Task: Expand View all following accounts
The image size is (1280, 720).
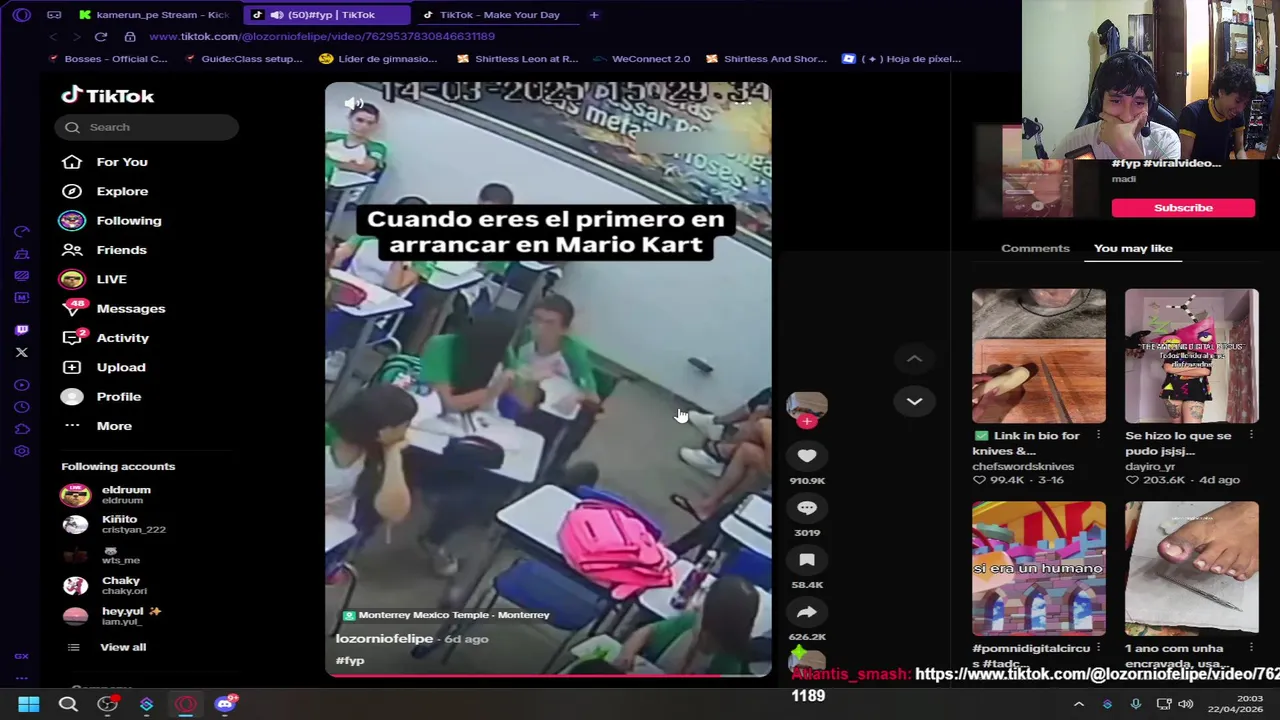Action: coord(123,647)
